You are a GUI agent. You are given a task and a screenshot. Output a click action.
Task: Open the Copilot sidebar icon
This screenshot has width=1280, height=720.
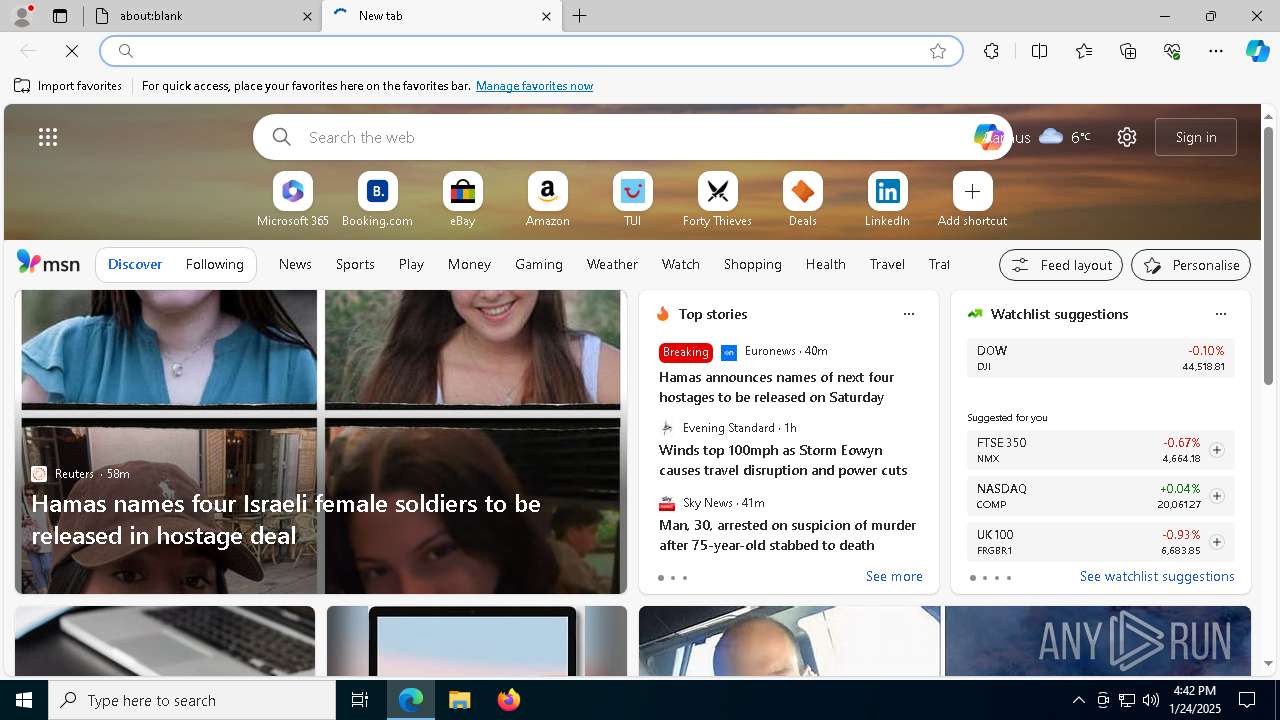tap(1257, 51)
